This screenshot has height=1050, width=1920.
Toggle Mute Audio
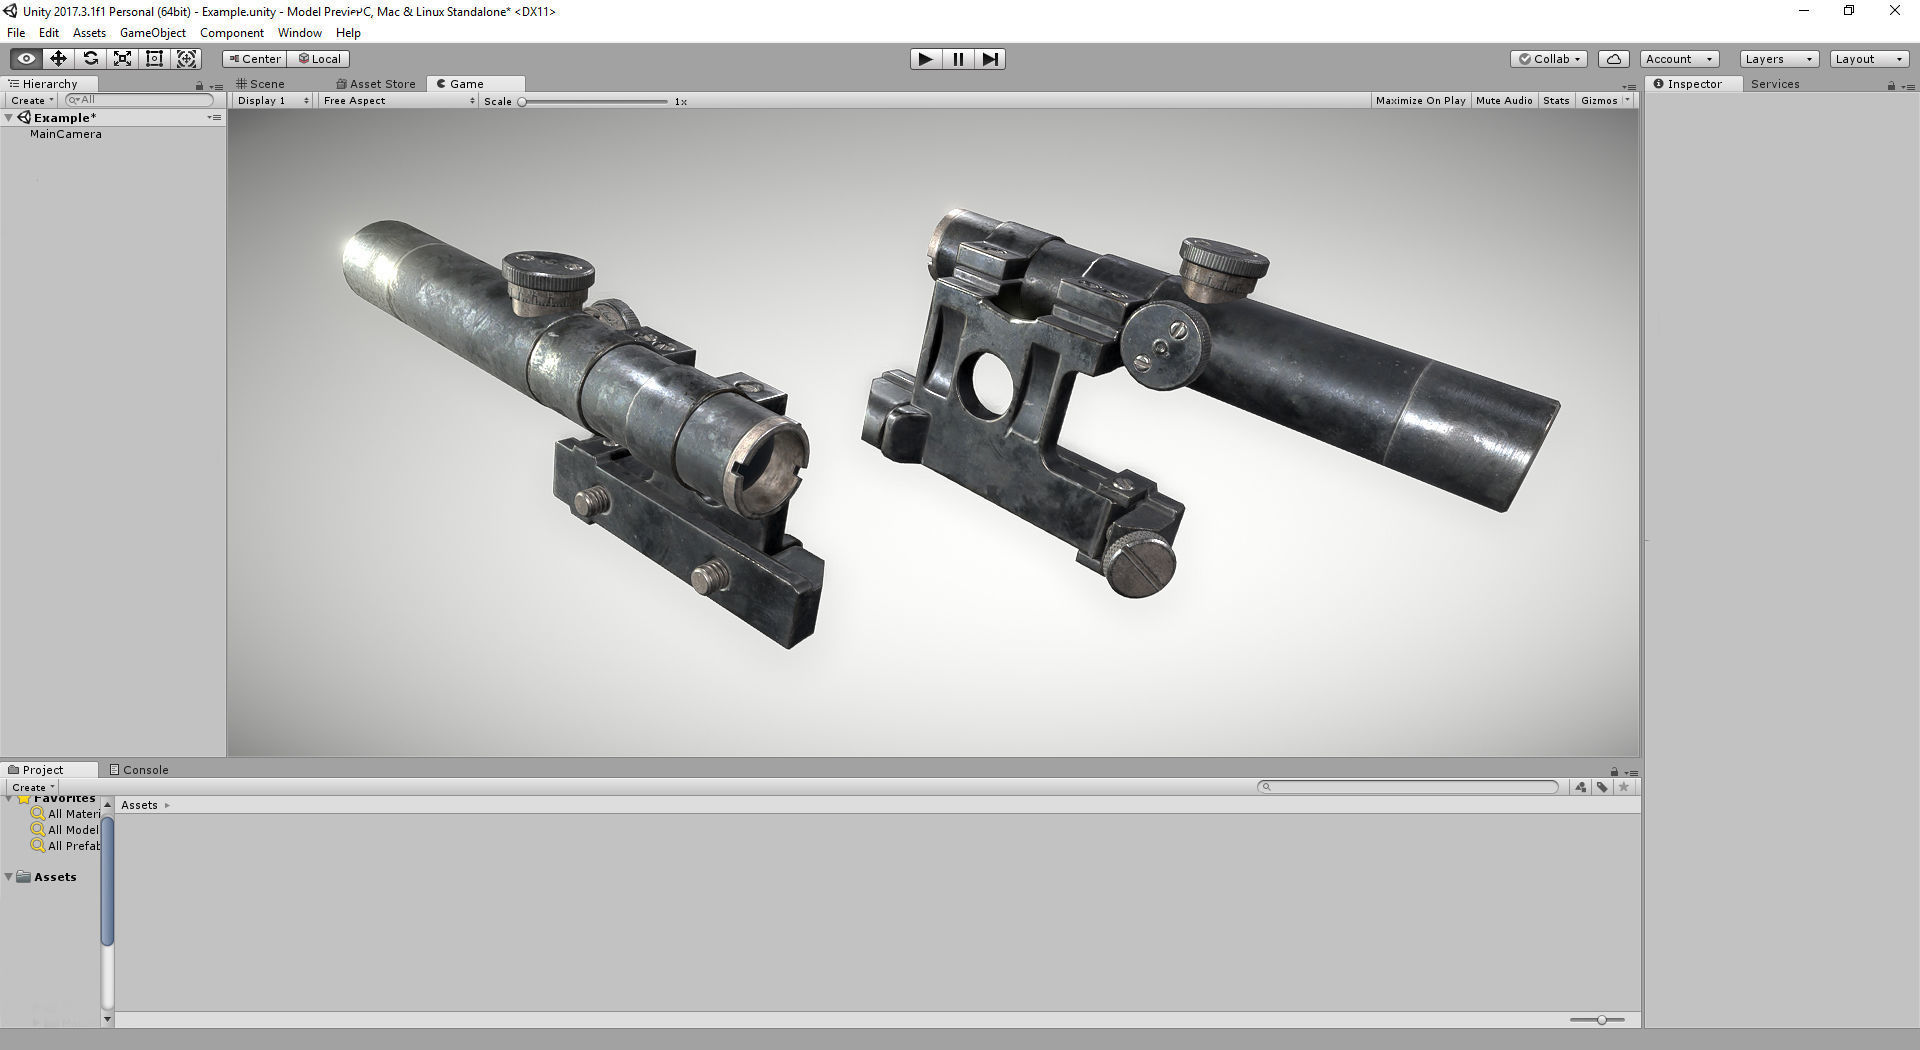[x=1504, y=101]
